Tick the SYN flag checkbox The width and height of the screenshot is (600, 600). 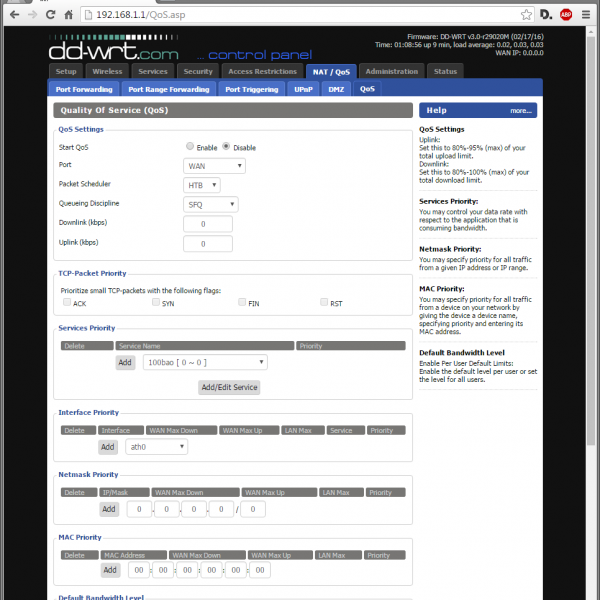click(156, 302)
